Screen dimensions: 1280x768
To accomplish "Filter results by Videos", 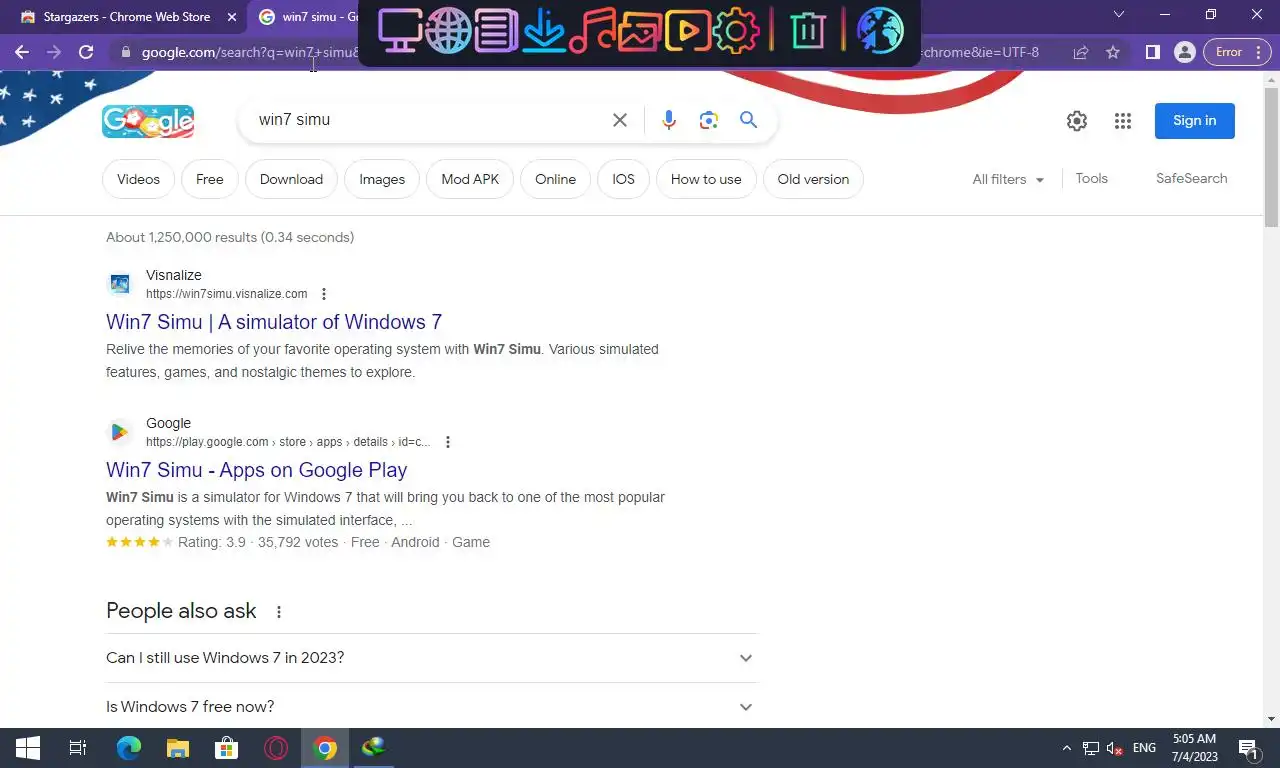I will point(138,179).
